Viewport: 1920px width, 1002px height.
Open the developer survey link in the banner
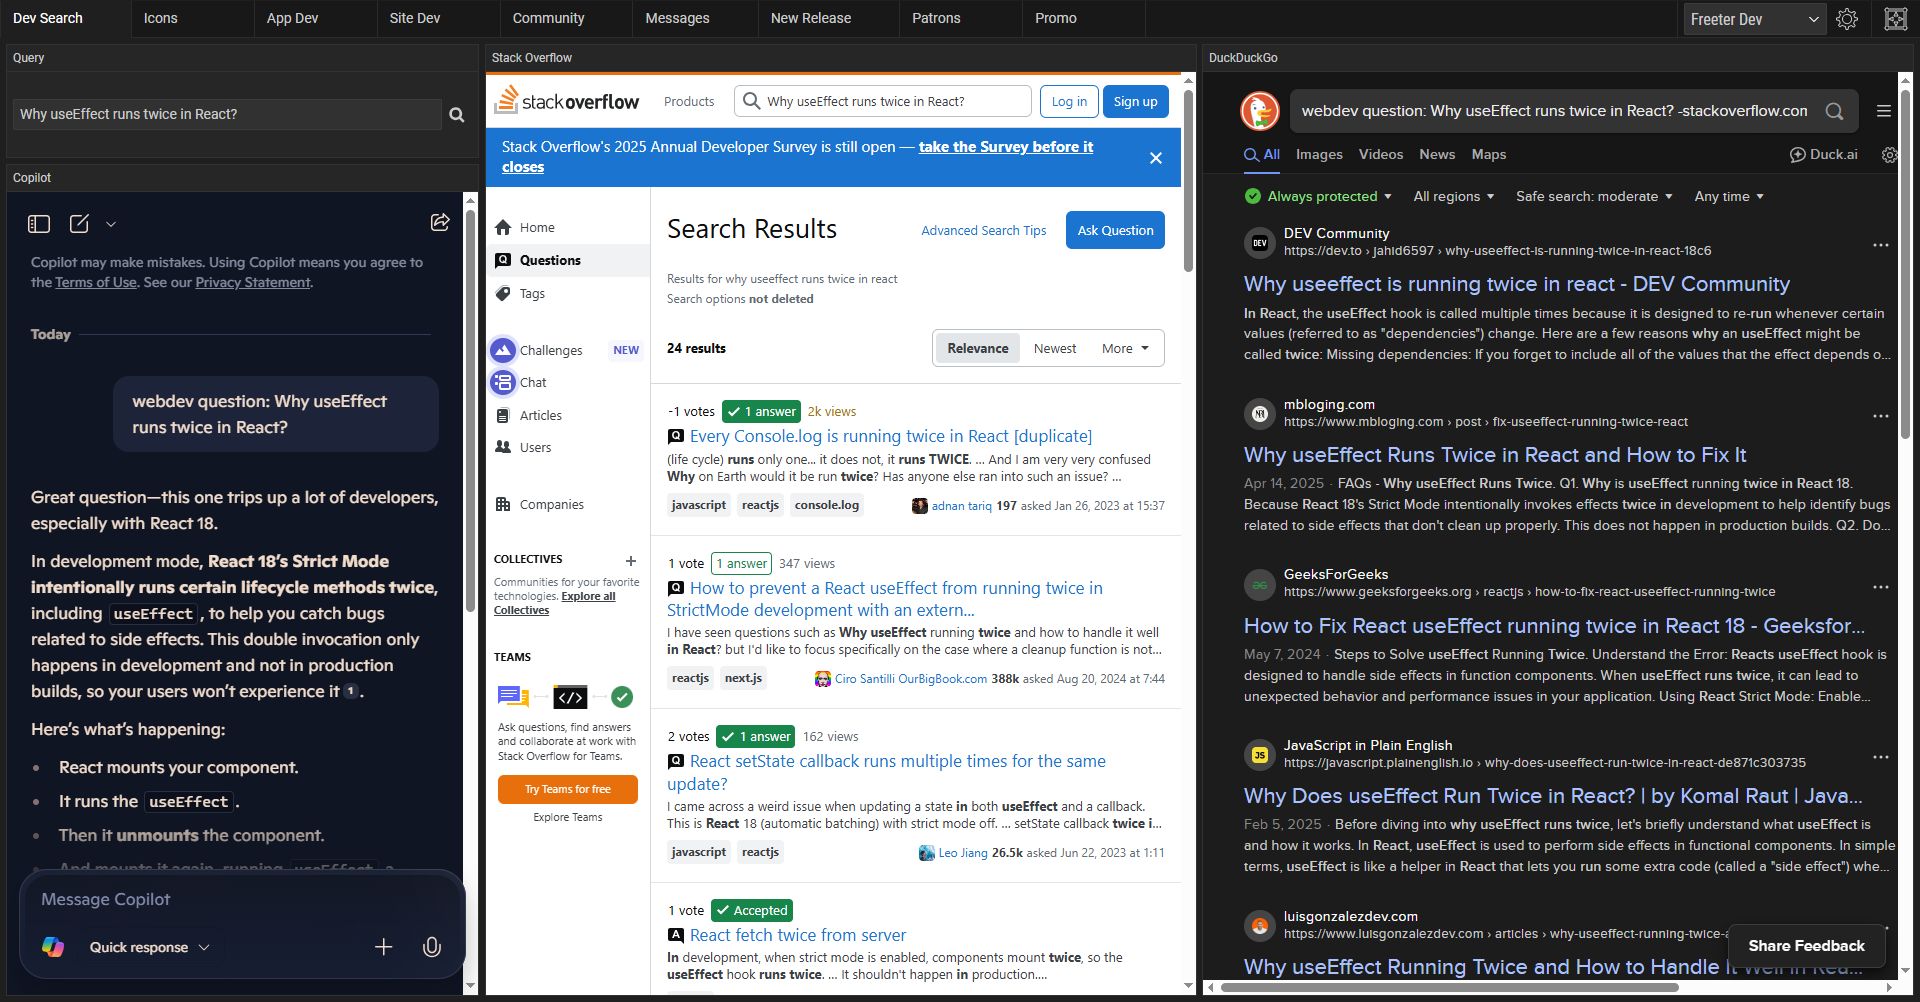pos(1005,146)
